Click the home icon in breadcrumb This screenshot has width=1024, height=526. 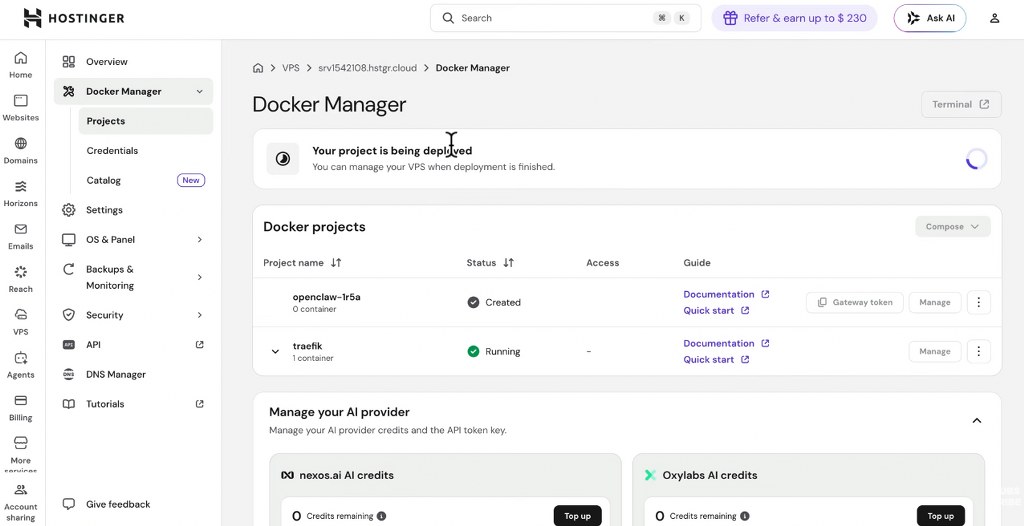pos(258,68)
